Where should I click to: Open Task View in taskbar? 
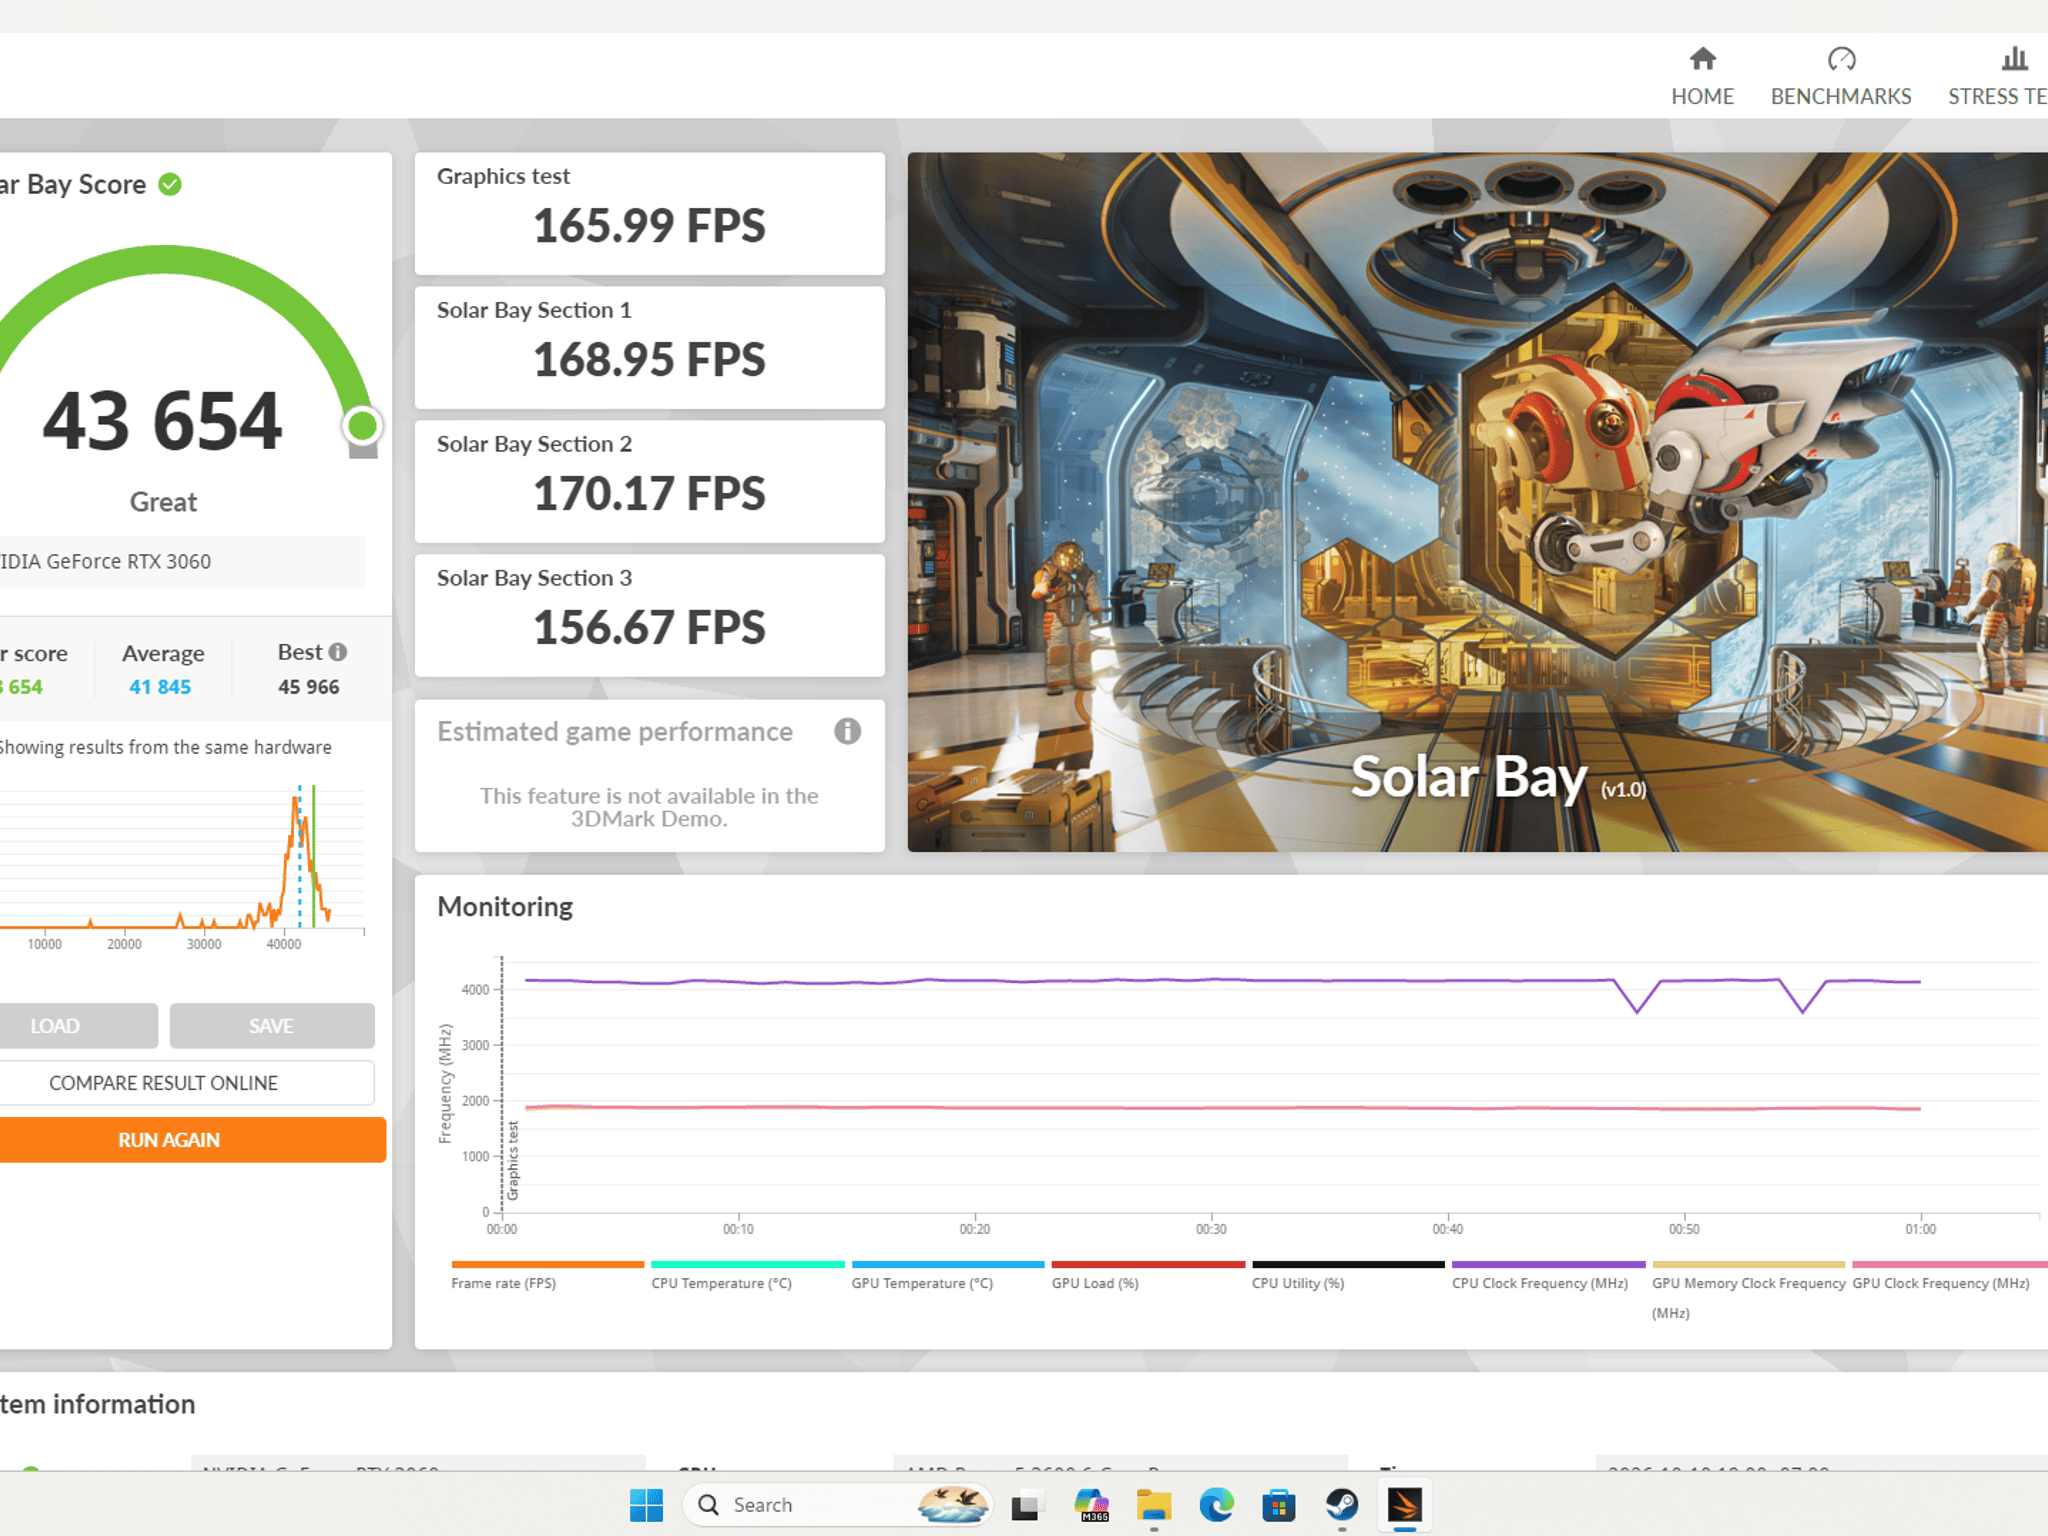(x=1025, y=1505)
